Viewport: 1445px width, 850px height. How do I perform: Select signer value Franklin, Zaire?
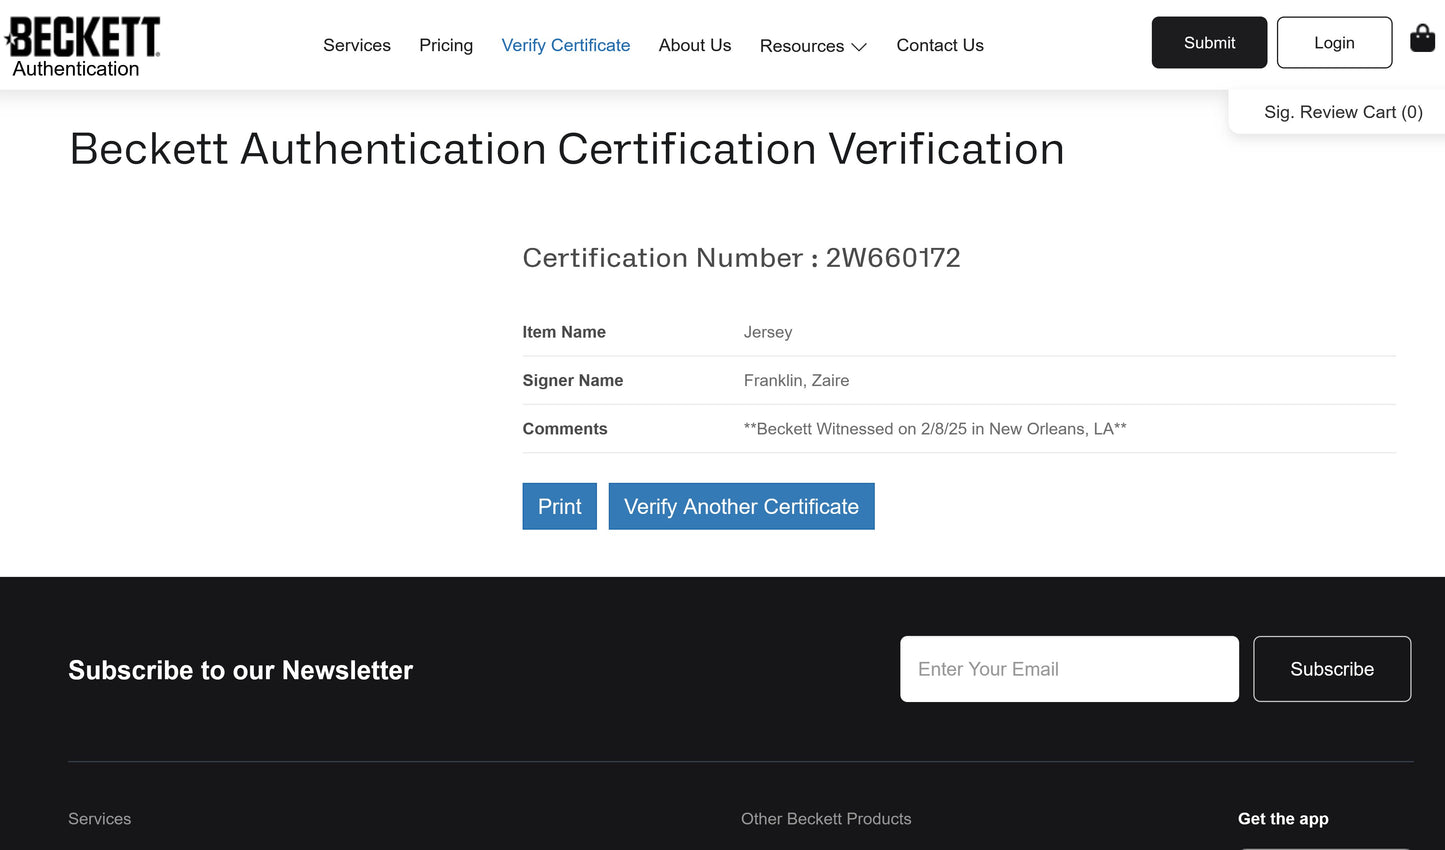coord(796,380)
